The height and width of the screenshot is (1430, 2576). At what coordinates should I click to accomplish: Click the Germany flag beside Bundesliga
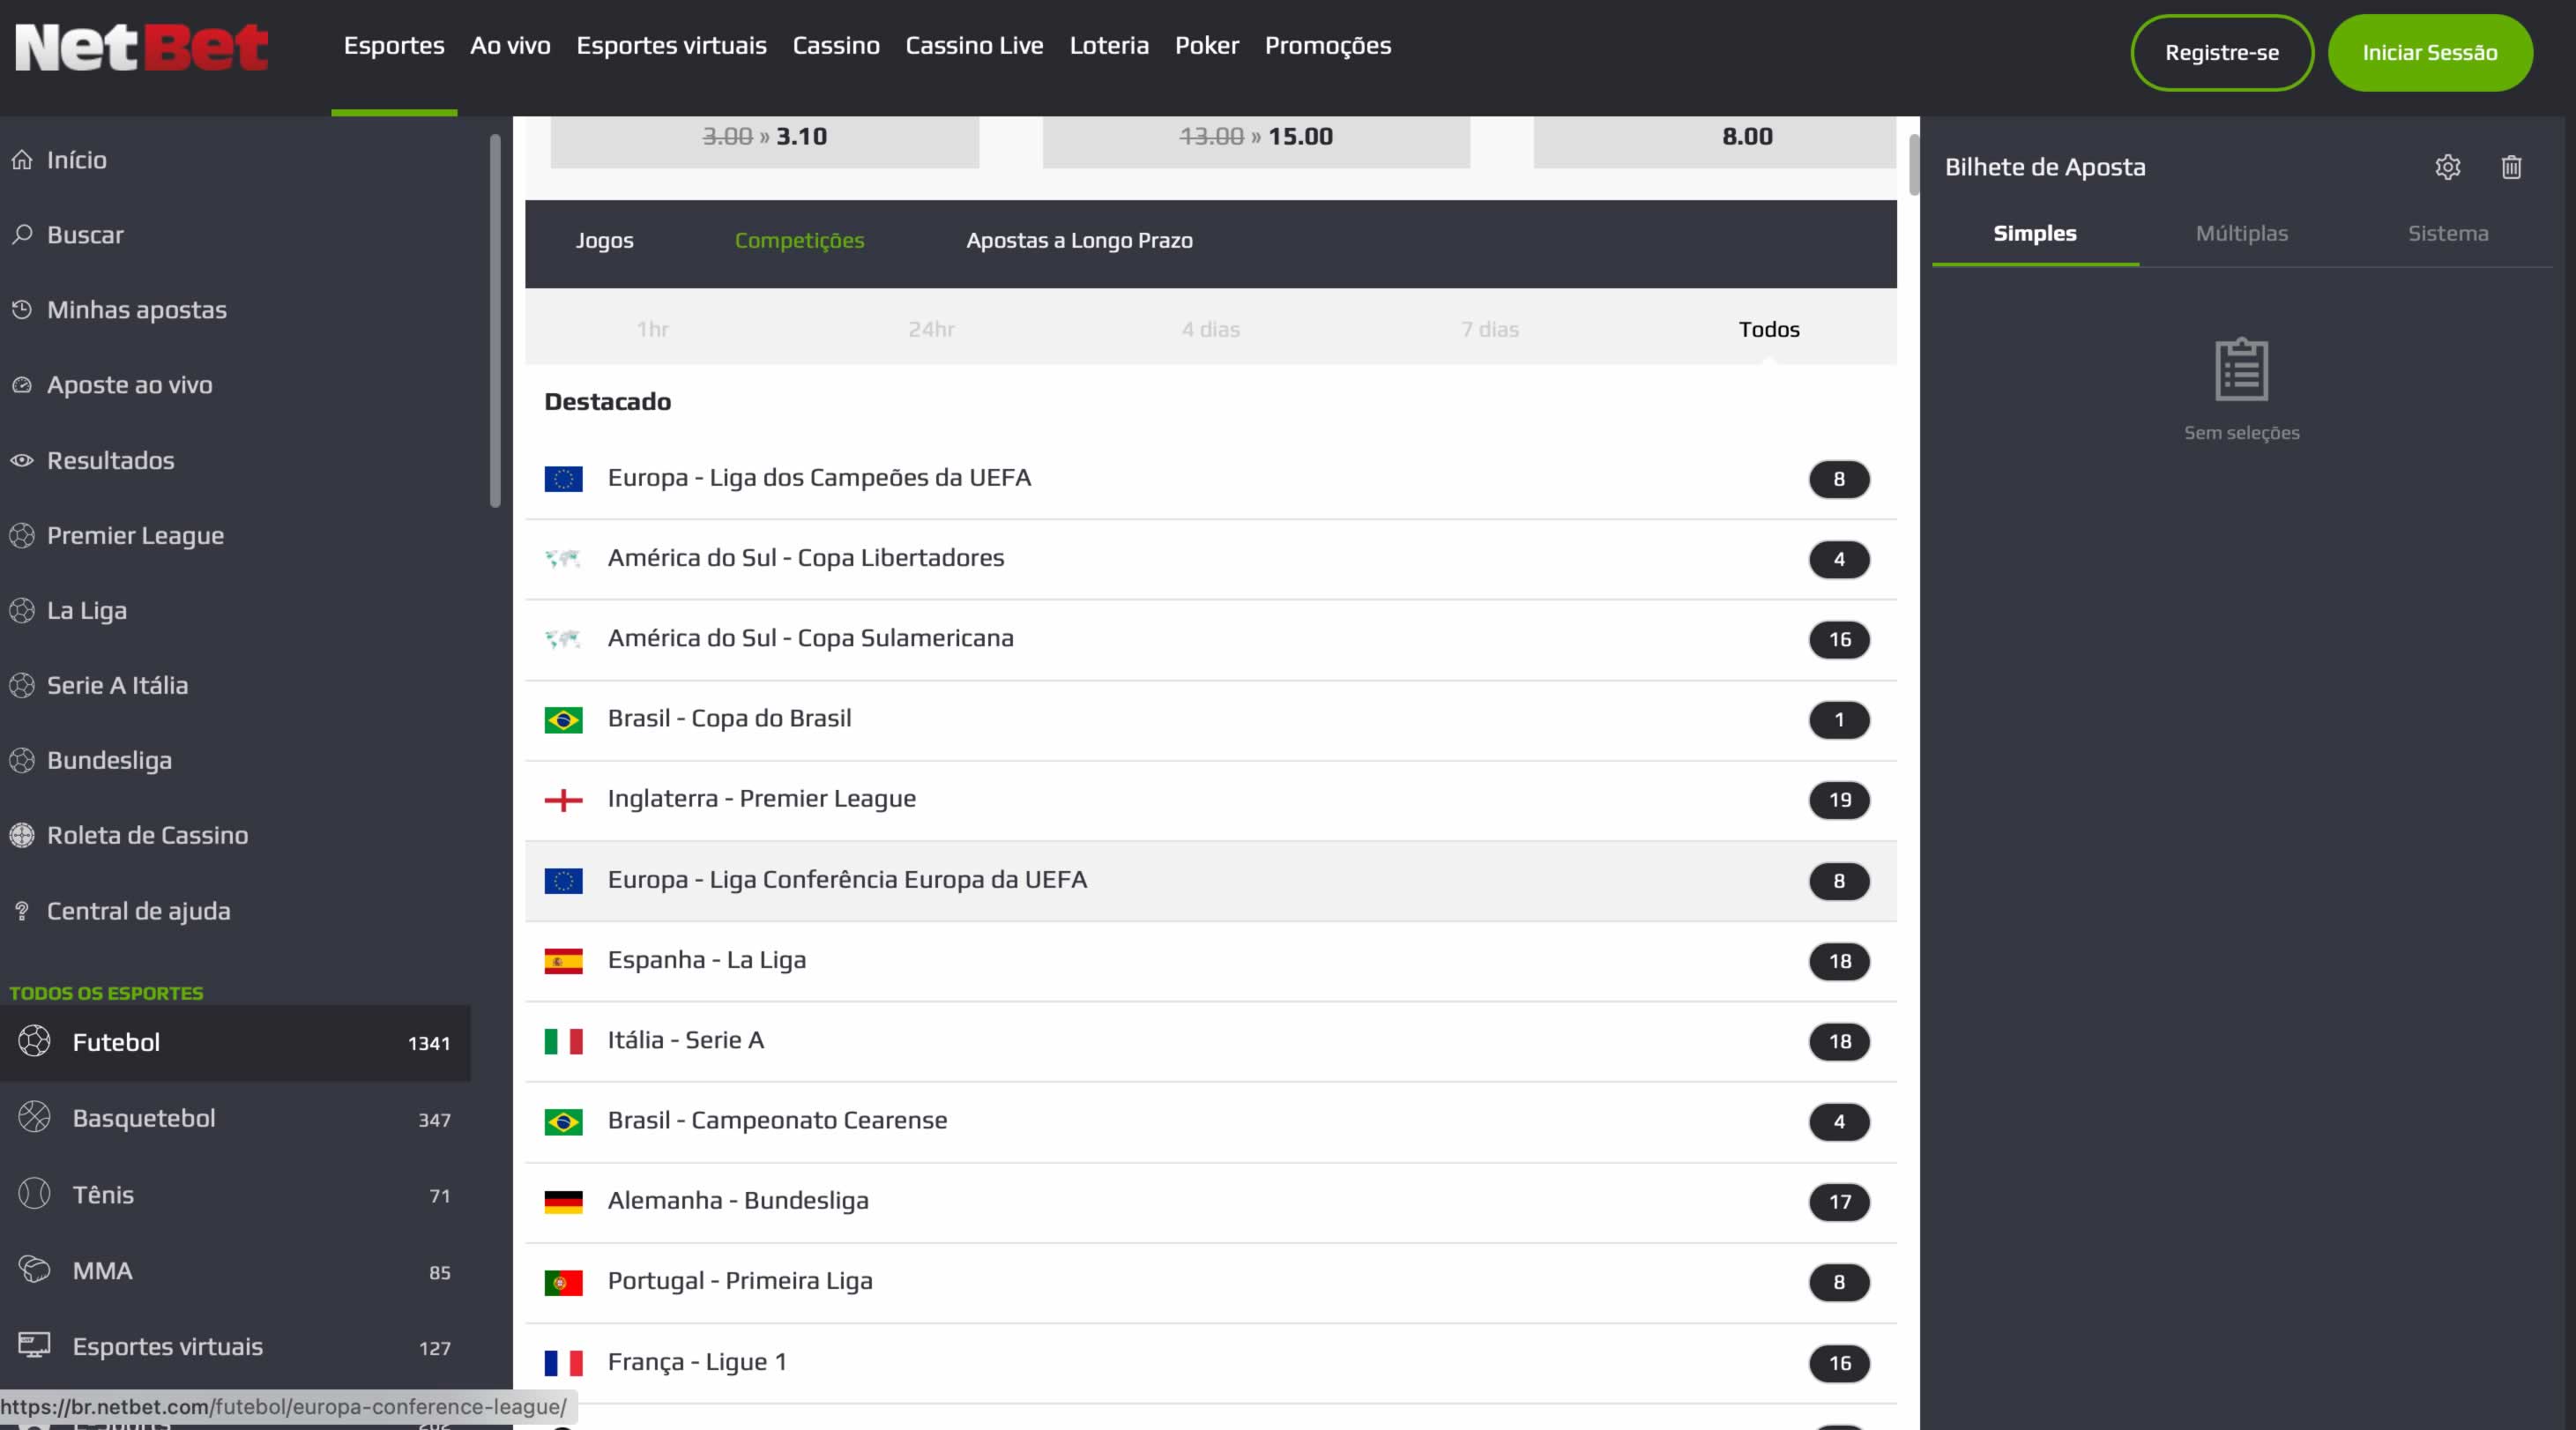563,1202
